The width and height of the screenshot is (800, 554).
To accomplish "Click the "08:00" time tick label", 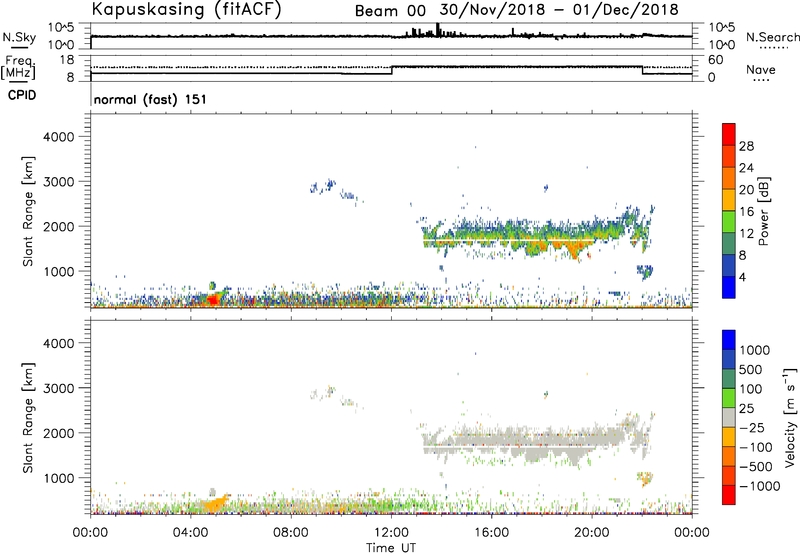I will [x=291, y=533].
